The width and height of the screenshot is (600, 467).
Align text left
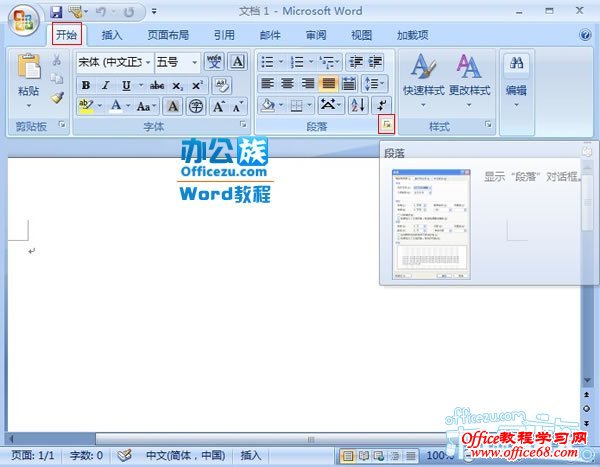tap(267, 83)
